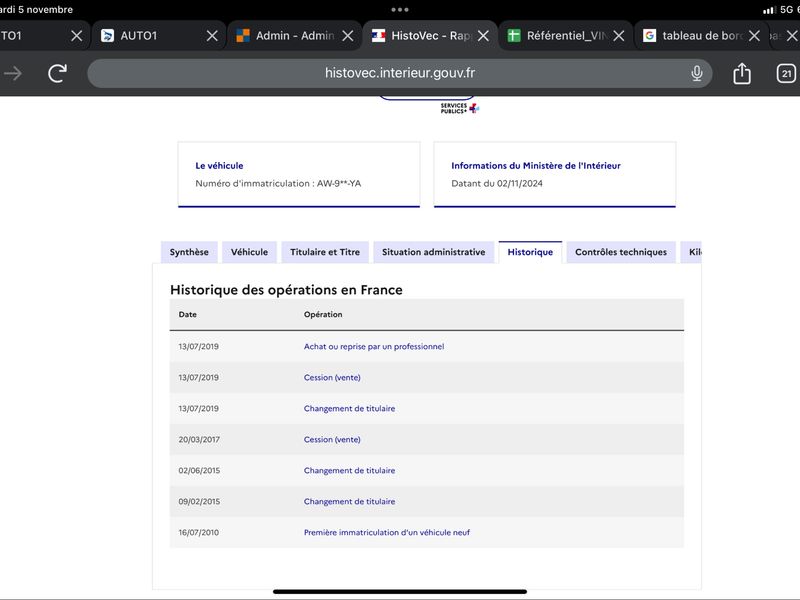Click the AUTO1 tab favicon
Viewport: 800px width, 600px height.
click(107, 36)
